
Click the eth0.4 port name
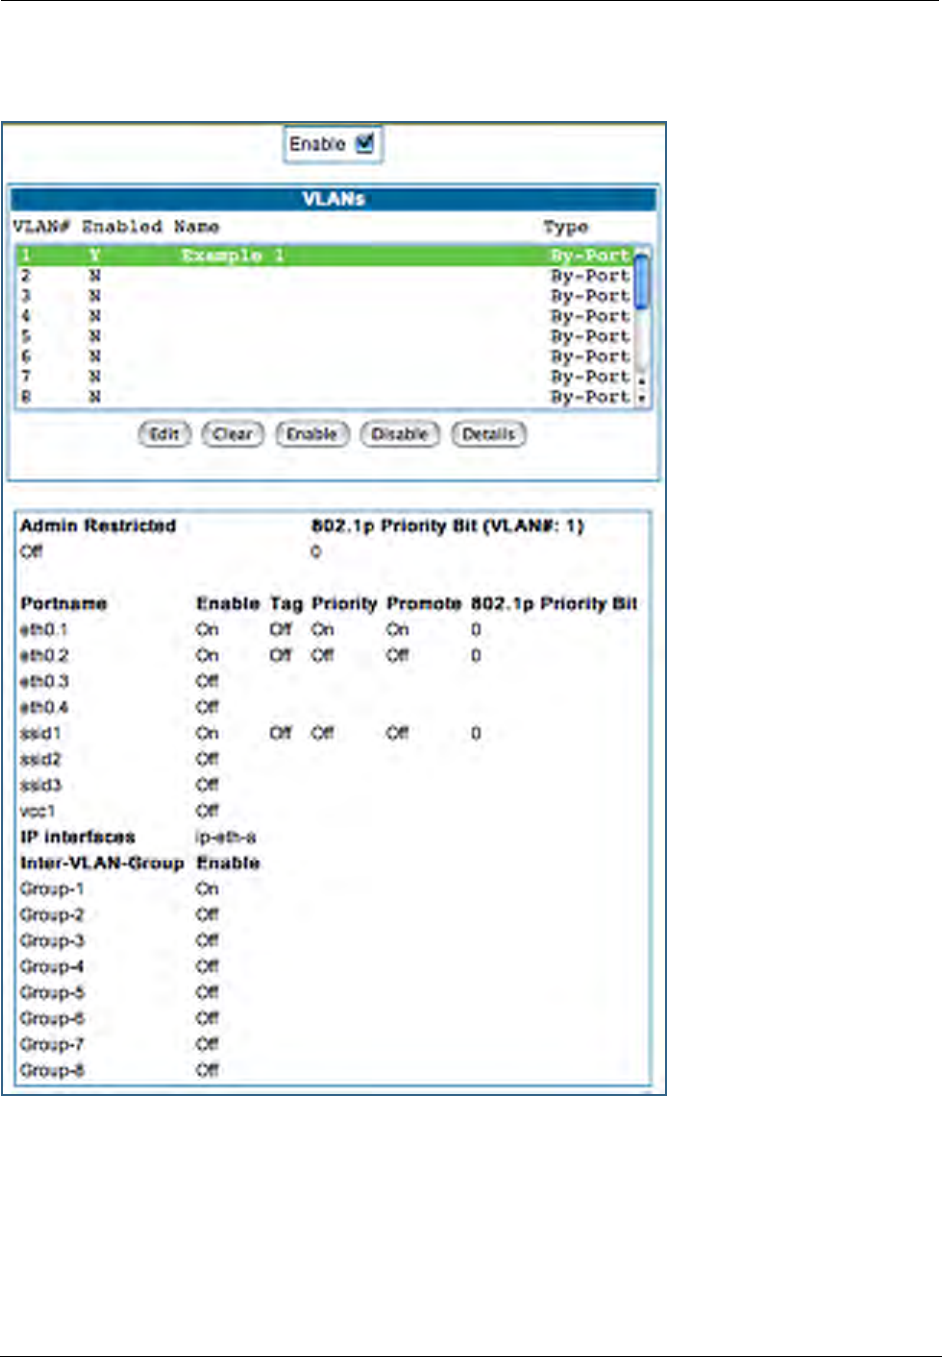(44, 708)
